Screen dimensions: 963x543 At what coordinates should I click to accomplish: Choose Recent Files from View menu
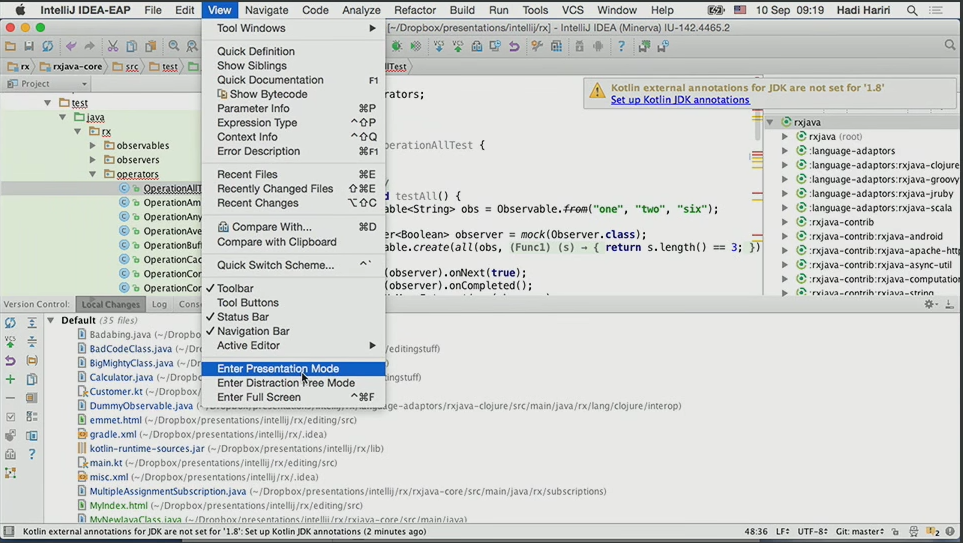coord(294,174)
